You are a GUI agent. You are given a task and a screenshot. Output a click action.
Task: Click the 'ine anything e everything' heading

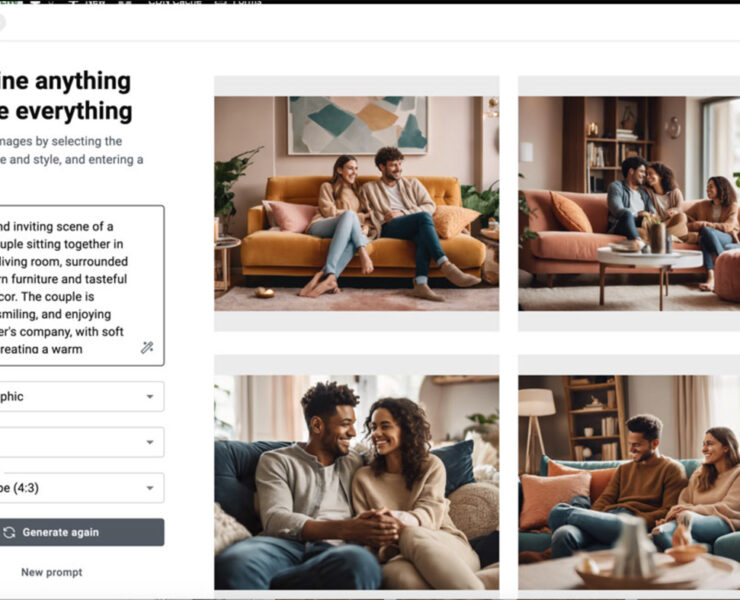point(66,96)
